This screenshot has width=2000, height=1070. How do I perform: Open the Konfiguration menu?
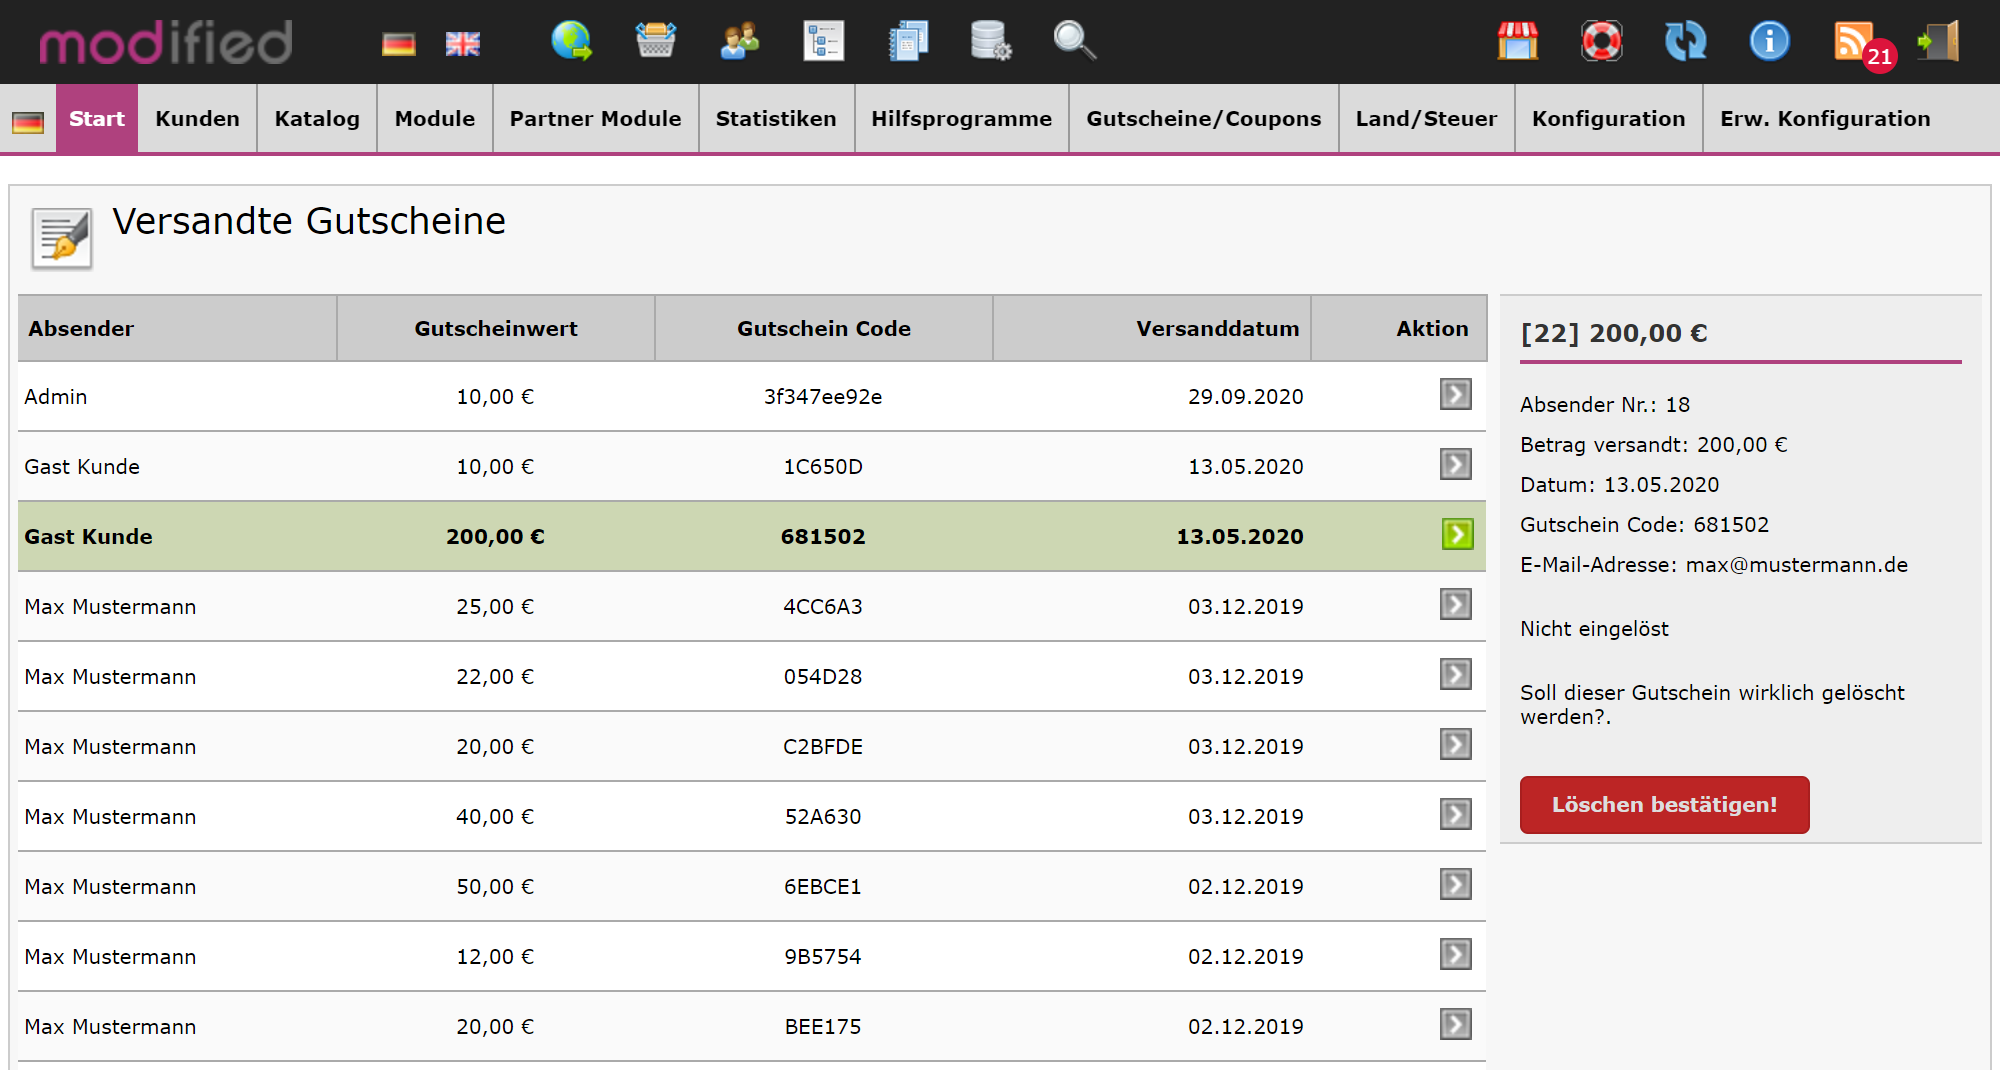point(1608,119)
